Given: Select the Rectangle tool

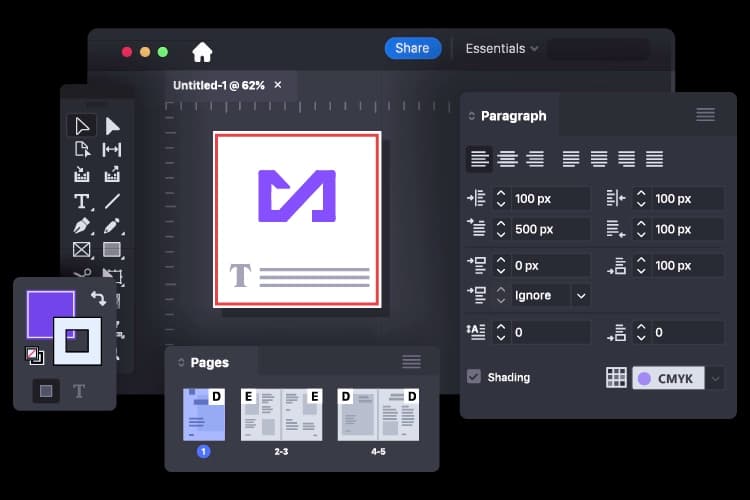Looking at the screenshot, I should [112, 249].
